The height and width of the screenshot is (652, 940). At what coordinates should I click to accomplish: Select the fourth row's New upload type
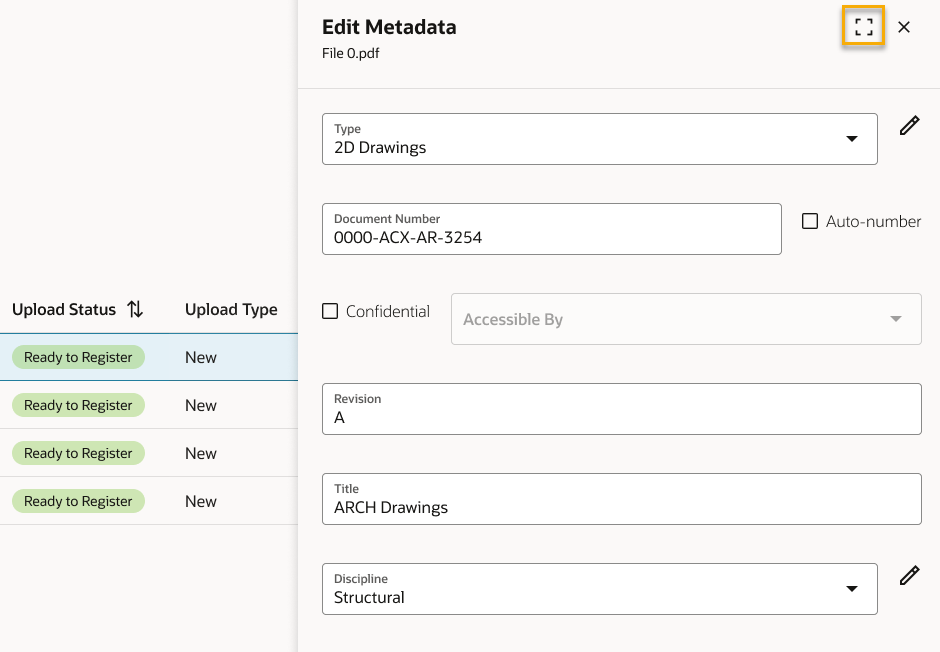tap(201, 501)
